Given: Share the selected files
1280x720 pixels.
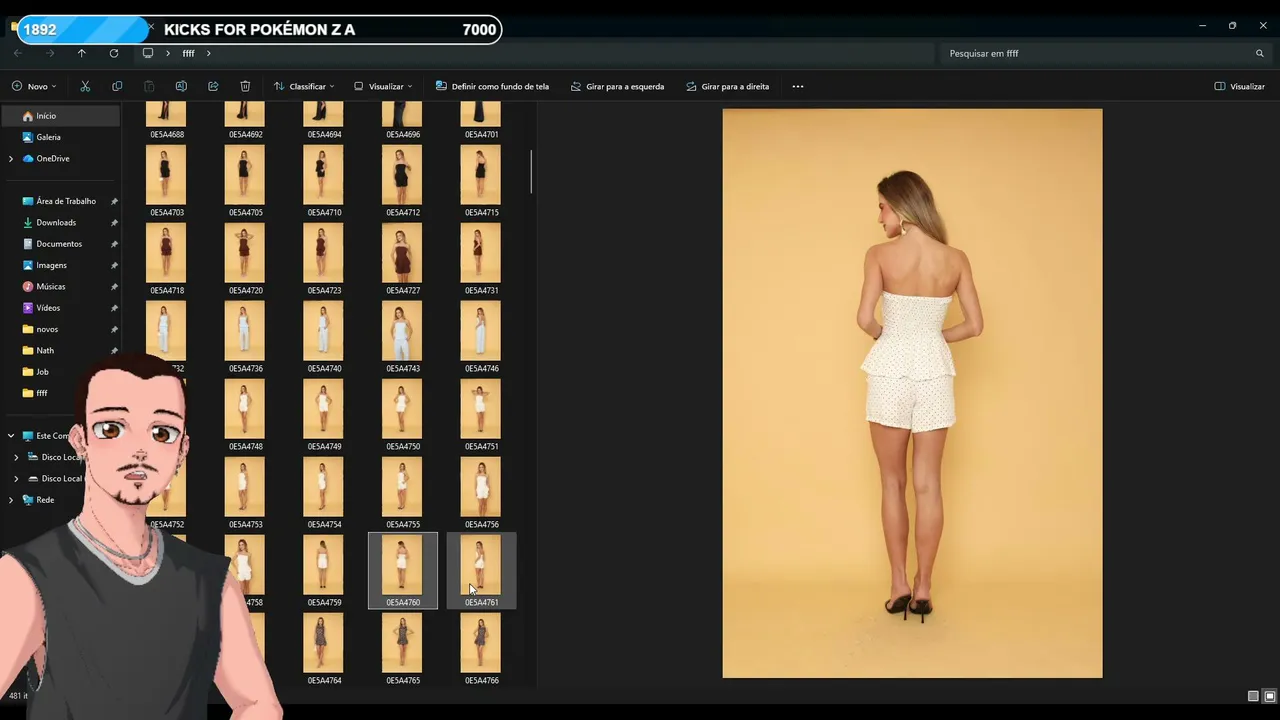Looking at the screenshot, I should pyautogui.click(x=213, y=86).
